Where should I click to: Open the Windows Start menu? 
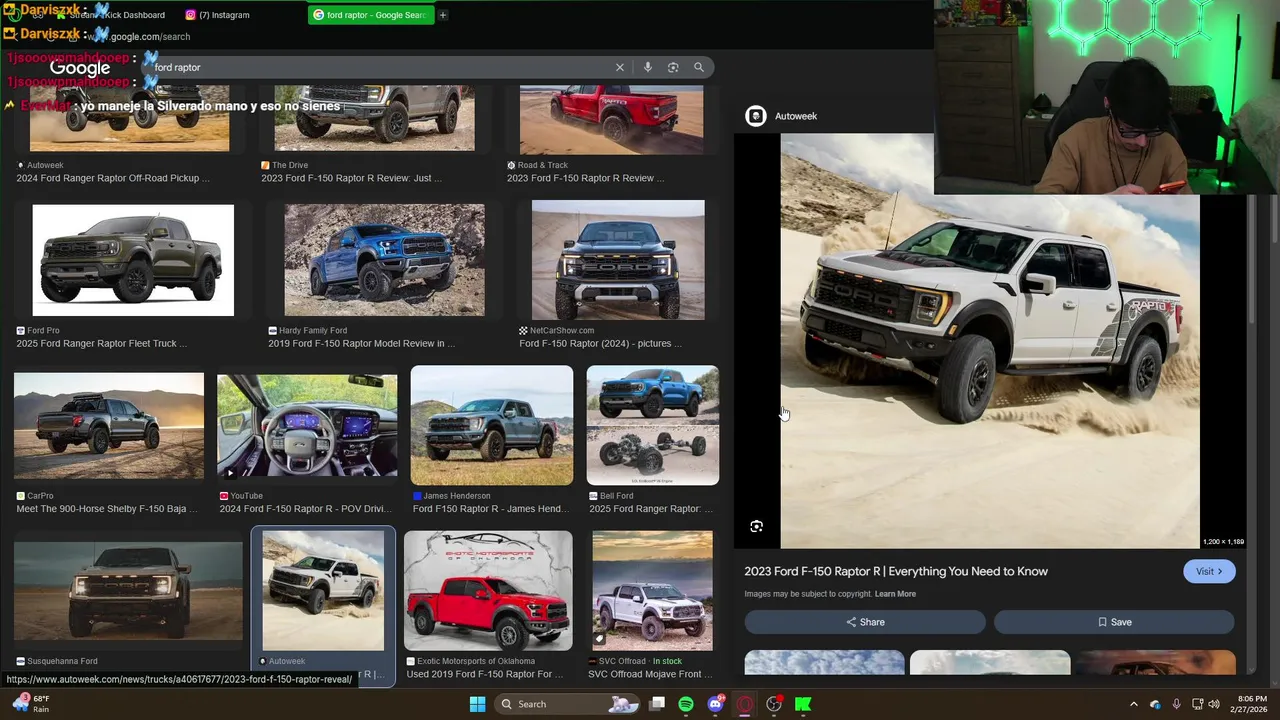click(478, 704)
